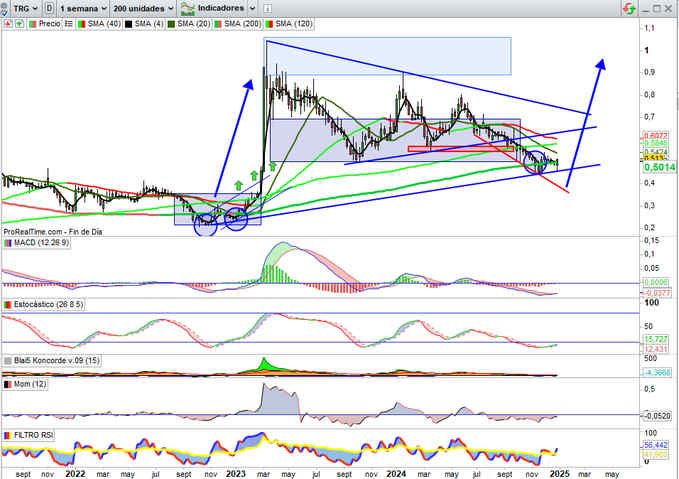Click the 2022 label on time axis

click(x=75, y=474)
